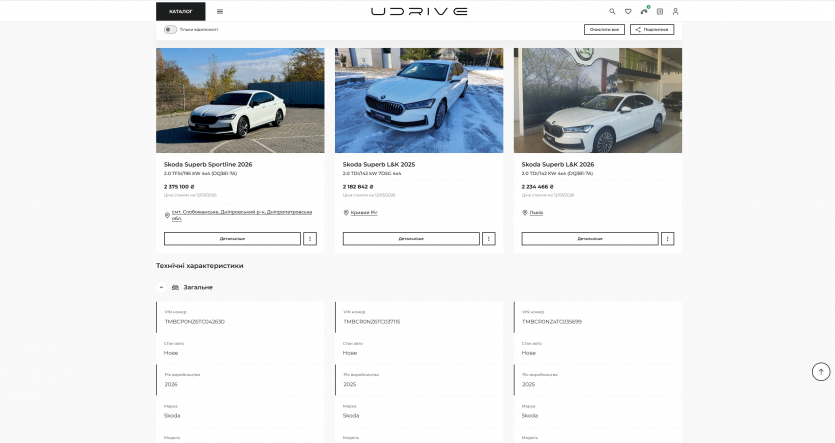Open the Каталог menu
This screenshot has width=835, height=443.
pyautogui.click(x=181, y=12)
